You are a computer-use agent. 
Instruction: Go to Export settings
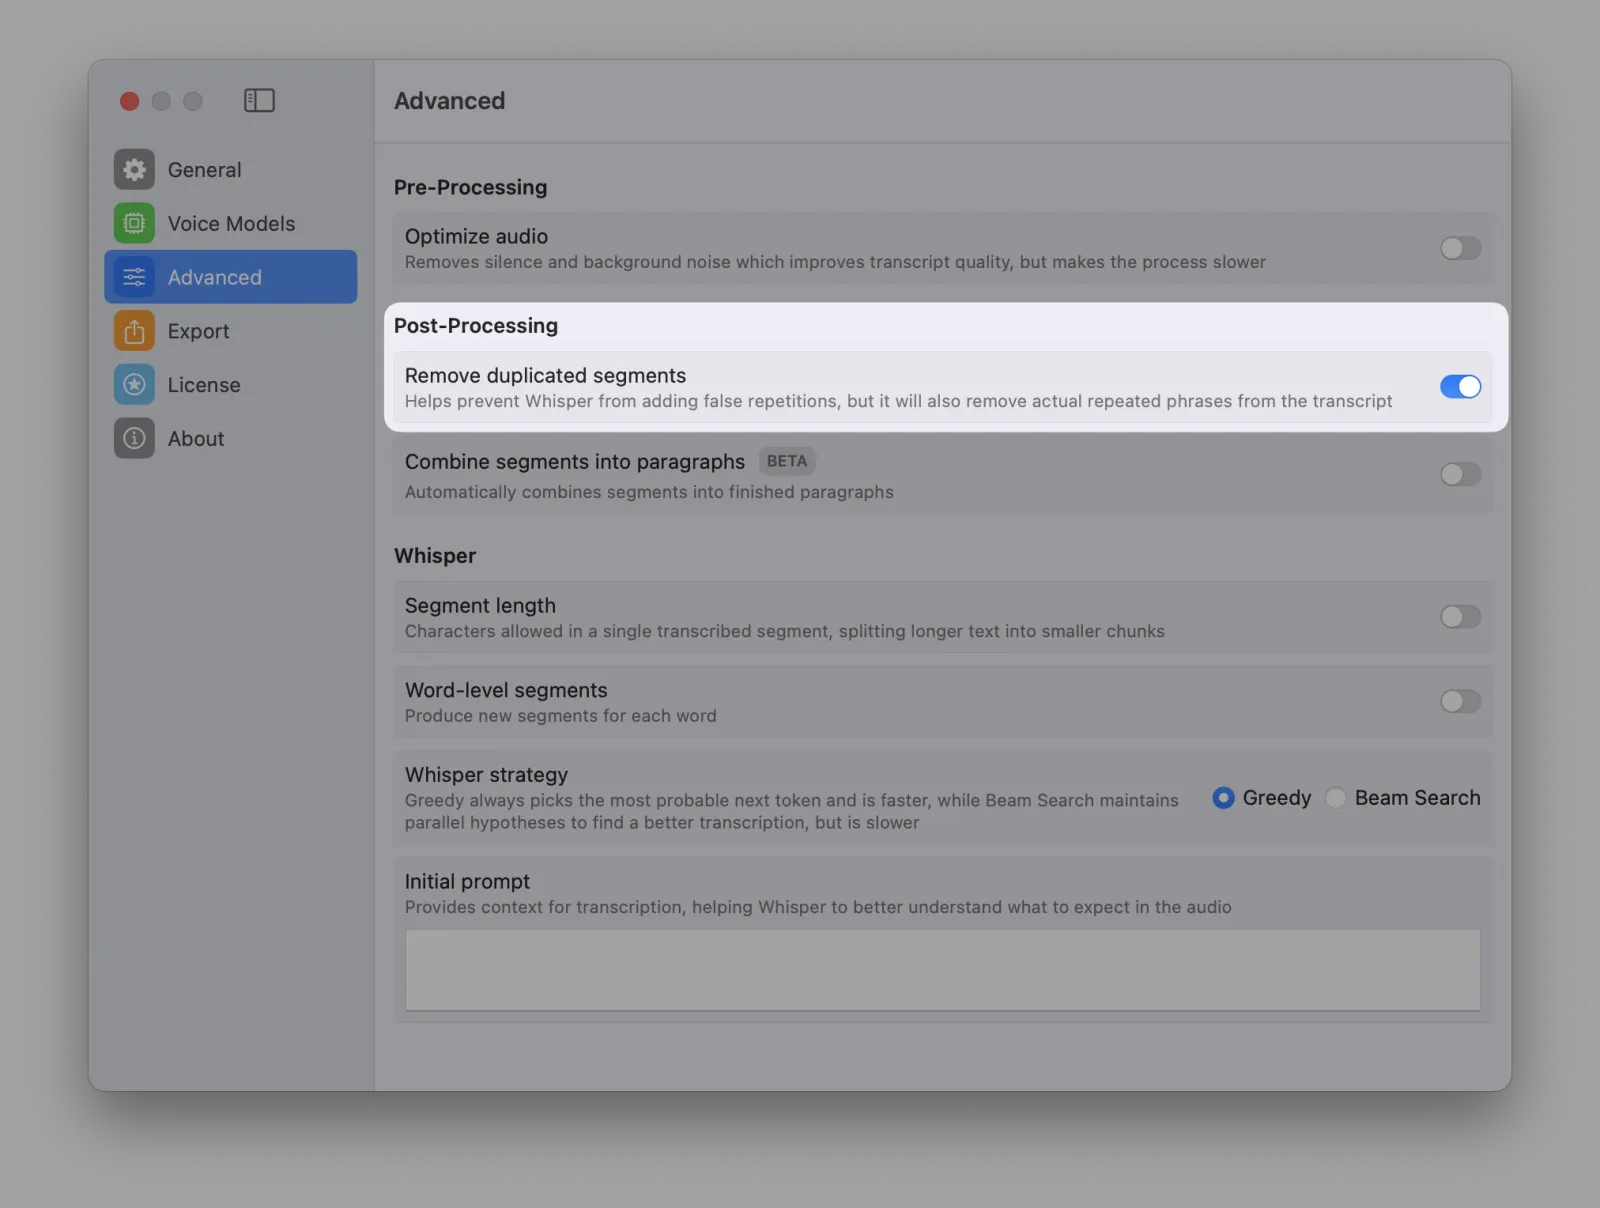click(231, 331)
